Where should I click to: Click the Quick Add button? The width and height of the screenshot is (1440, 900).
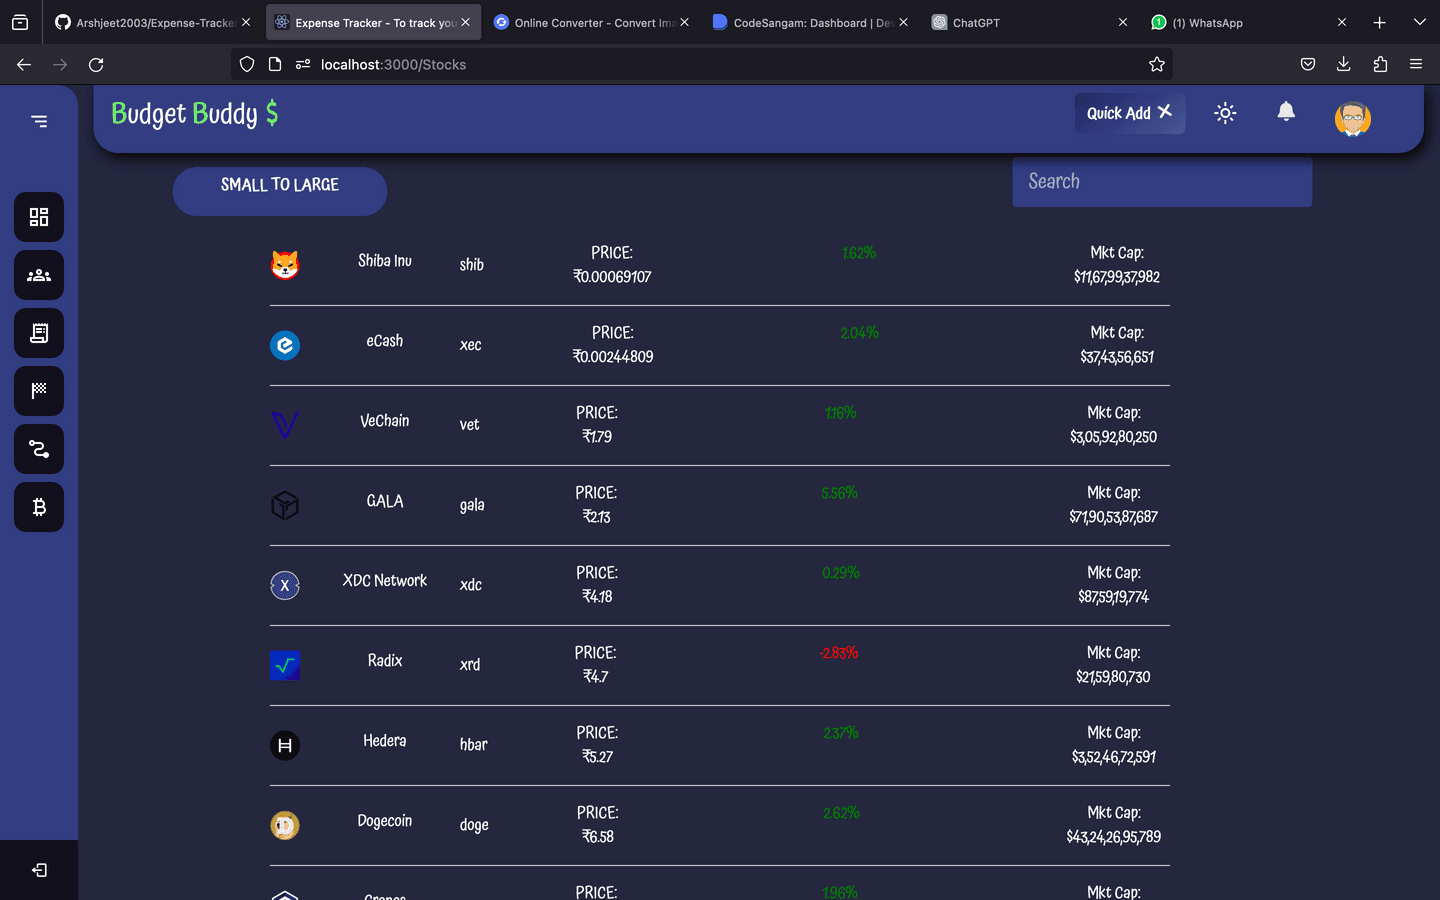coord(1130,113)
